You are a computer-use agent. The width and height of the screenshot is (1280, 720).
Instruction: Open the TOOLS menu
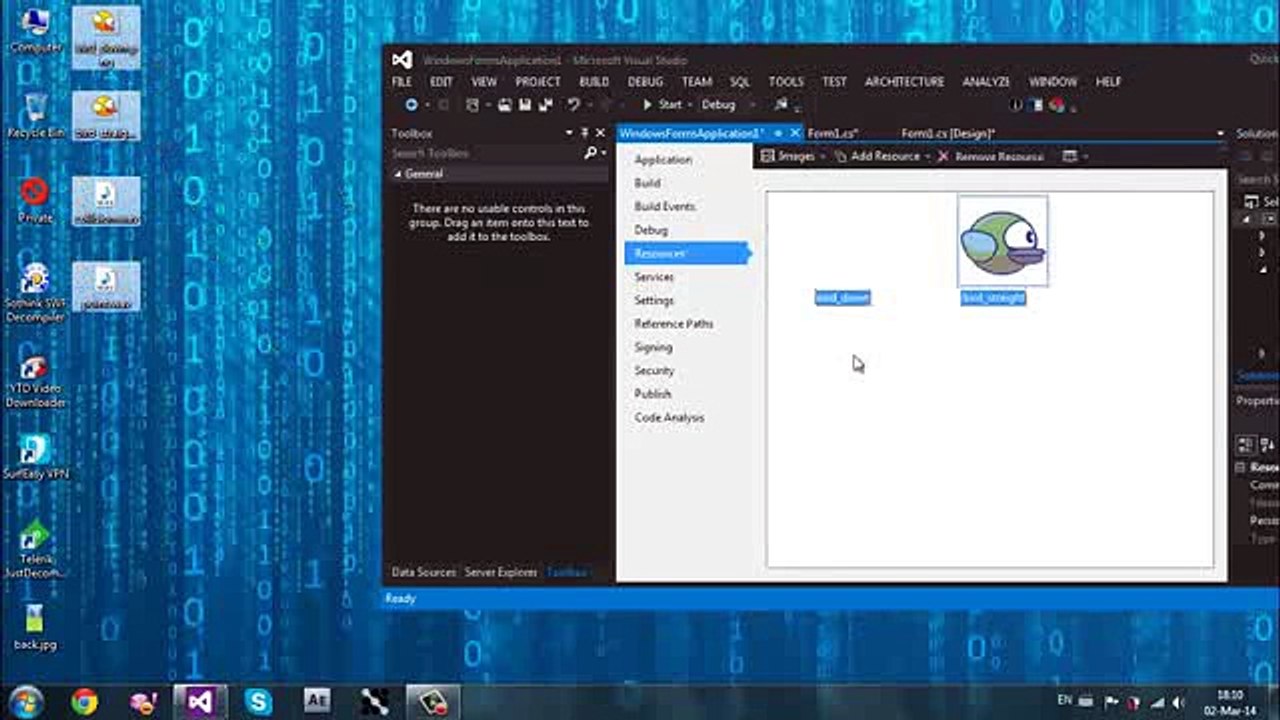coord(786,82)
